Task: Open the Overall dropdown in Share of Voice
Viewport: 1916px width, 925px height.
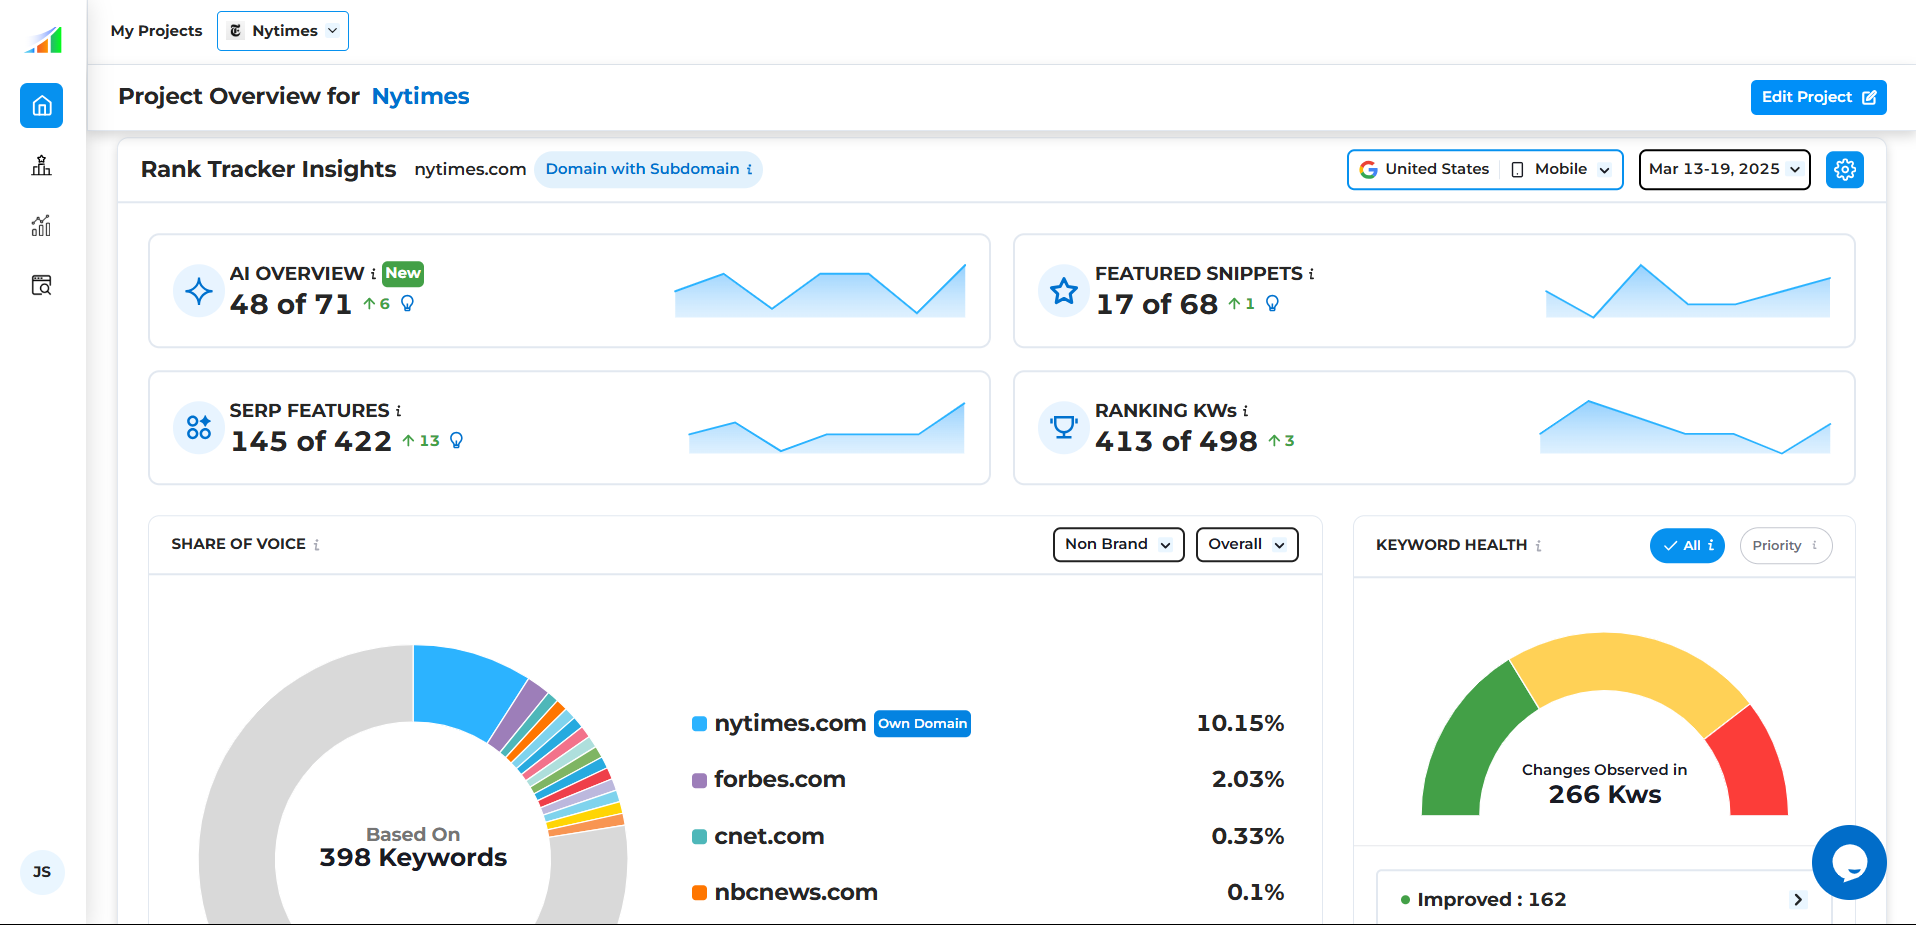Action: click(1247, 545)
